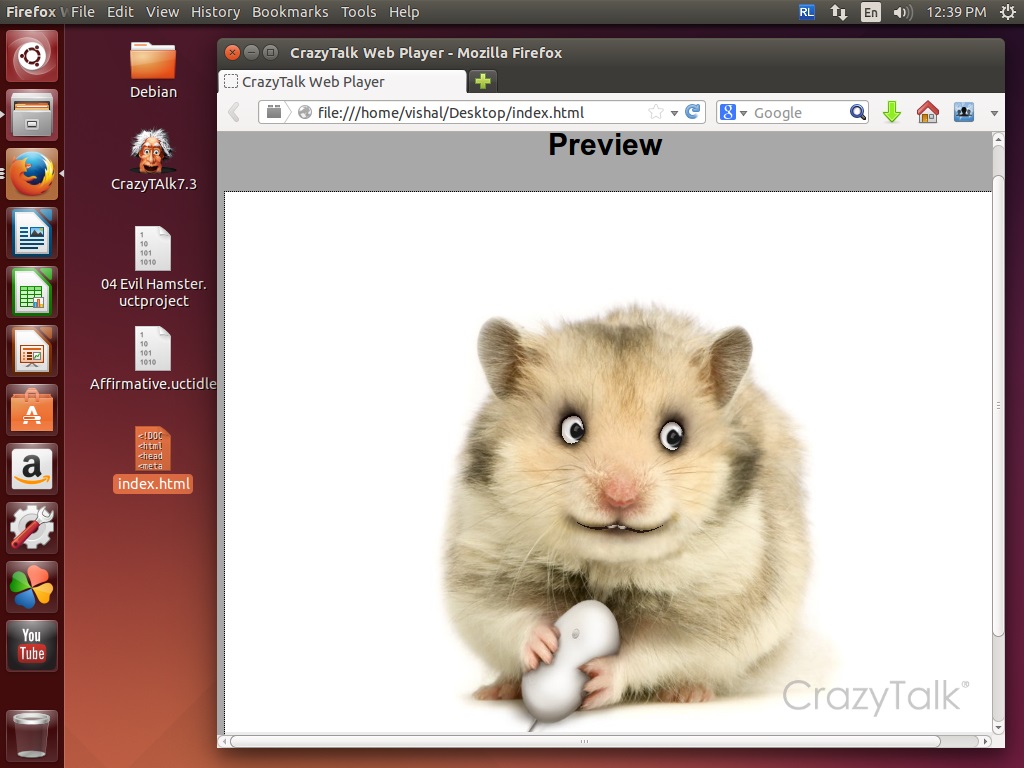
Task: Select the index.html desktop file
Action: click(x=153, y=459)
